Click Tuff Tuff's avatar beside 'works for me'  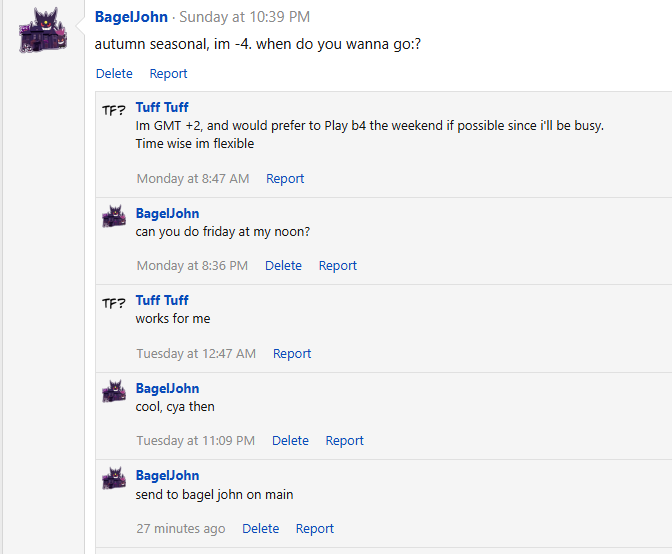[x=114, y=303]
